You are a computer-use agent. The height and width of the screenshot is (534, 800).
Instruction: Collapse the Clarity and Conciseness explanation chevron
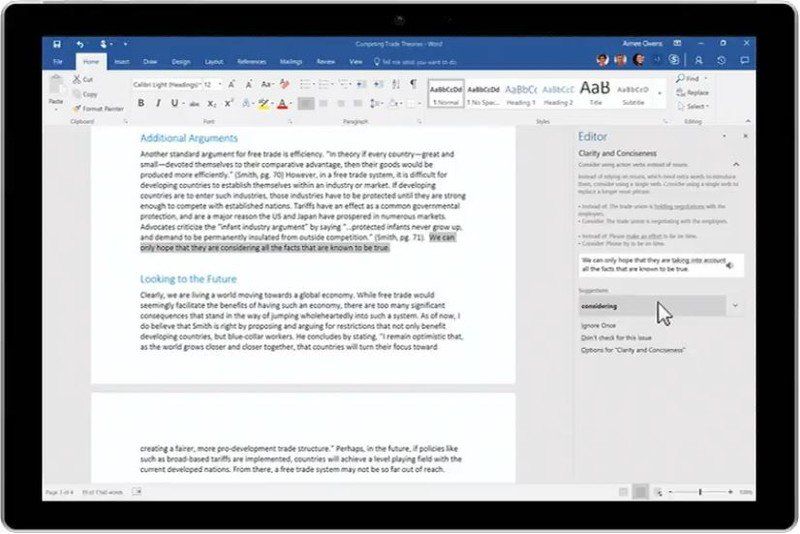736,164
